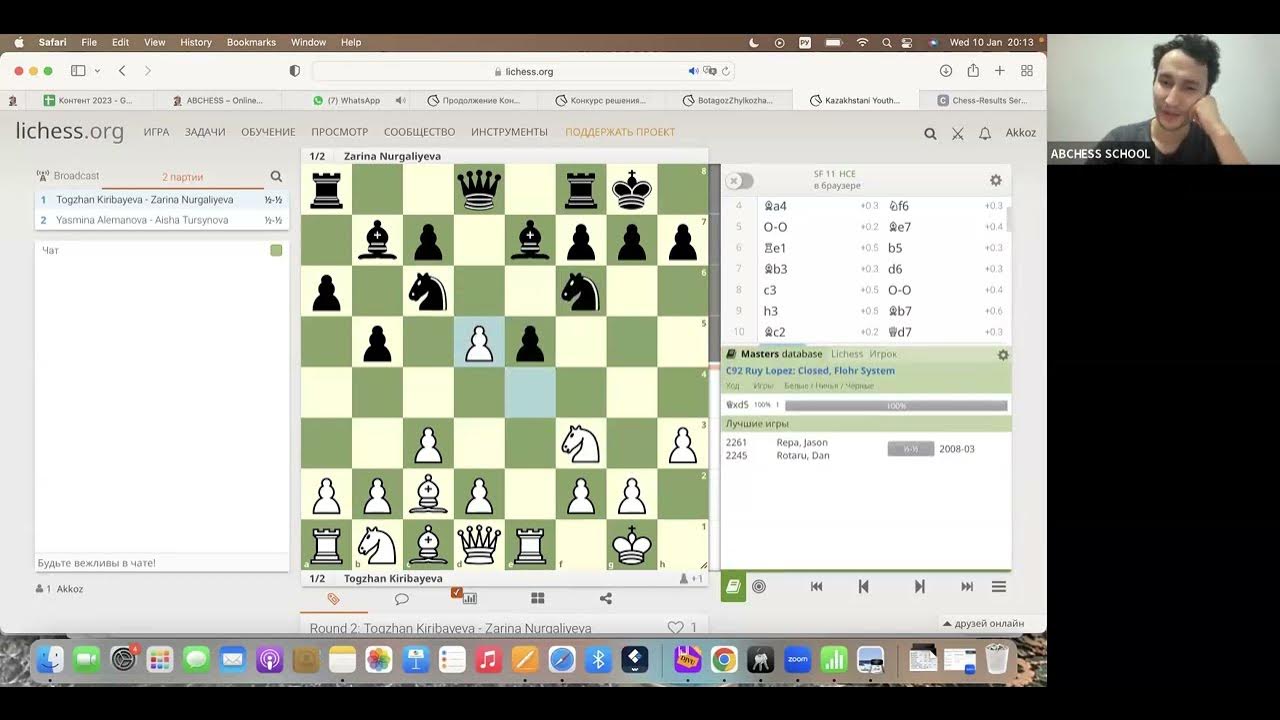Switch explorer to Игрок database
Image resolution: width=1280 pixels, height=720 pixels.
883,354
